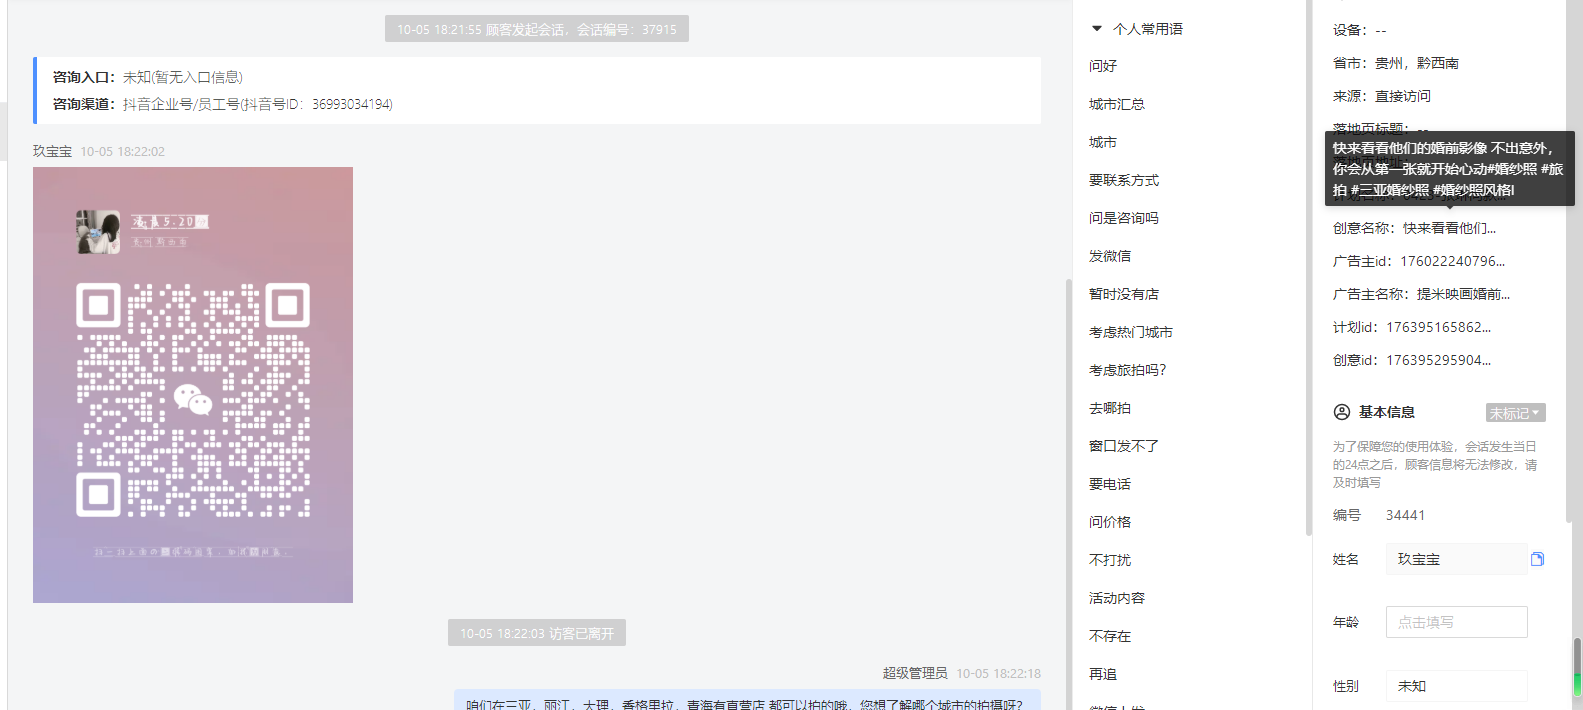The width and height of the screenshot is (1583, 710).
Task: Pick the 考虑旅拍吗? phrase
Action: tap(1128, 370)
